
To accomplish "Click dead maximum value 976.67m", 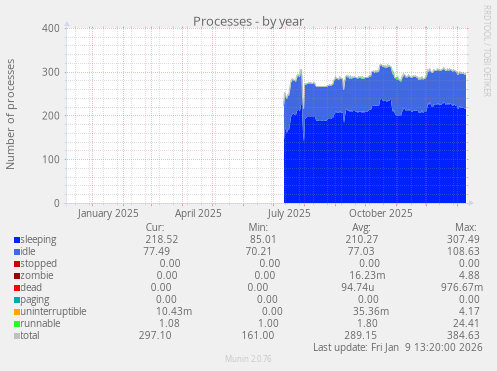I will click(462, 287).
